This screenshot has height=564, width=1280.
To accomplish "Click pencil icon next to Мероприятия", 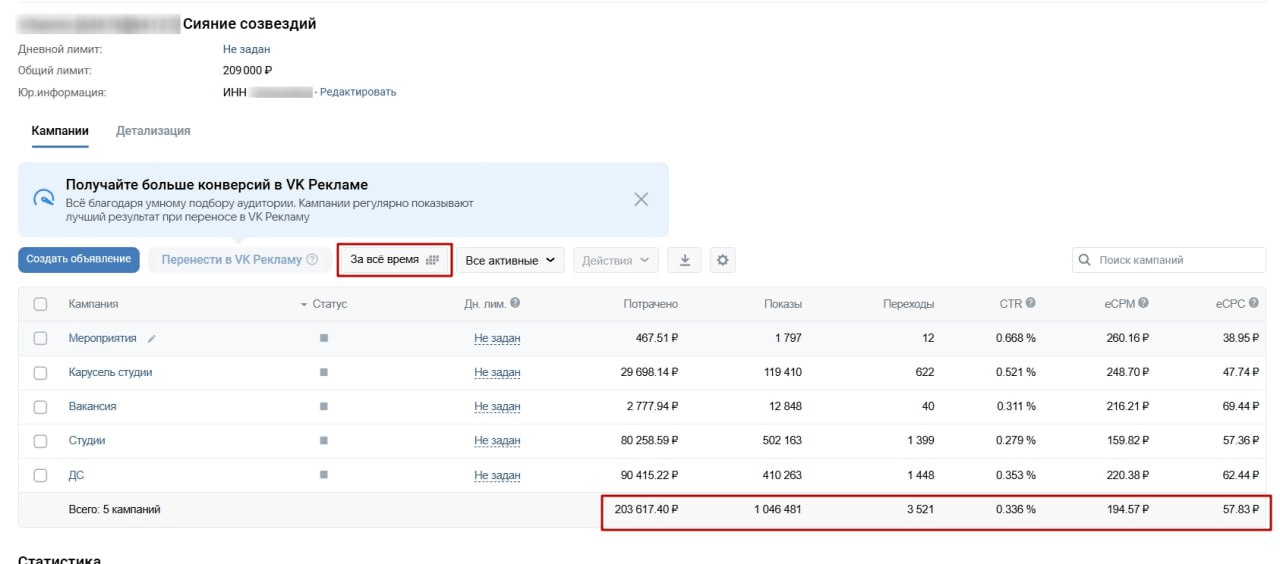I will [x=152, y=339].
